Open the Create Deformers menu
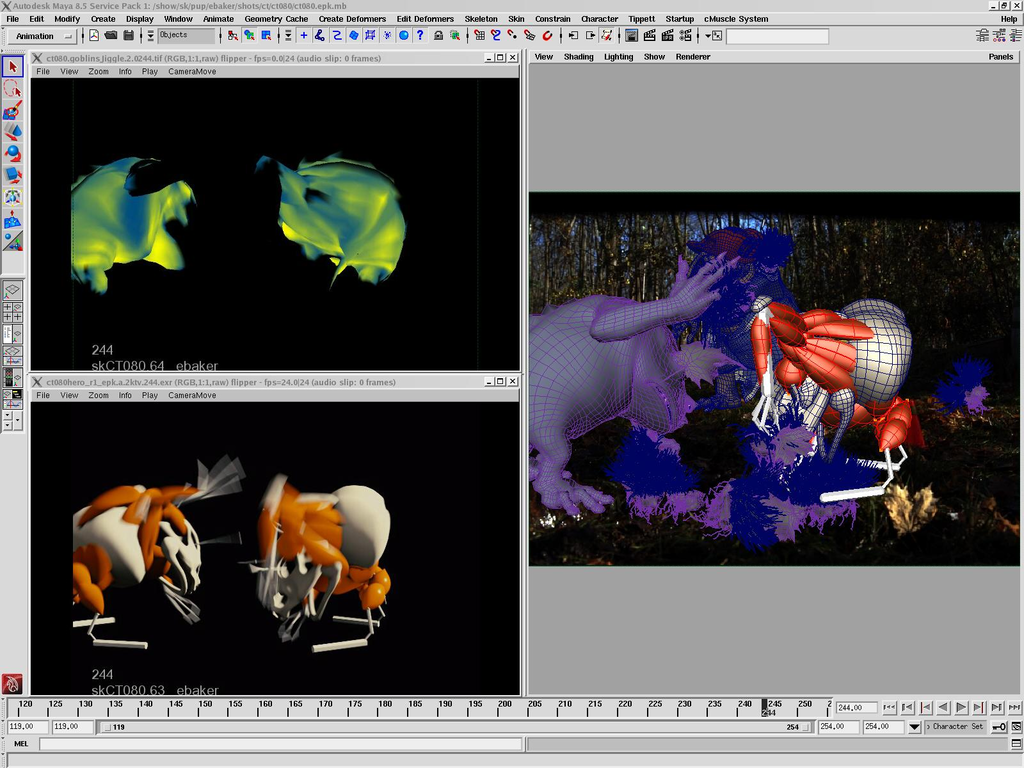Image resolution: width=1024 pixels, height=768 pixels. tap(352, 19)
